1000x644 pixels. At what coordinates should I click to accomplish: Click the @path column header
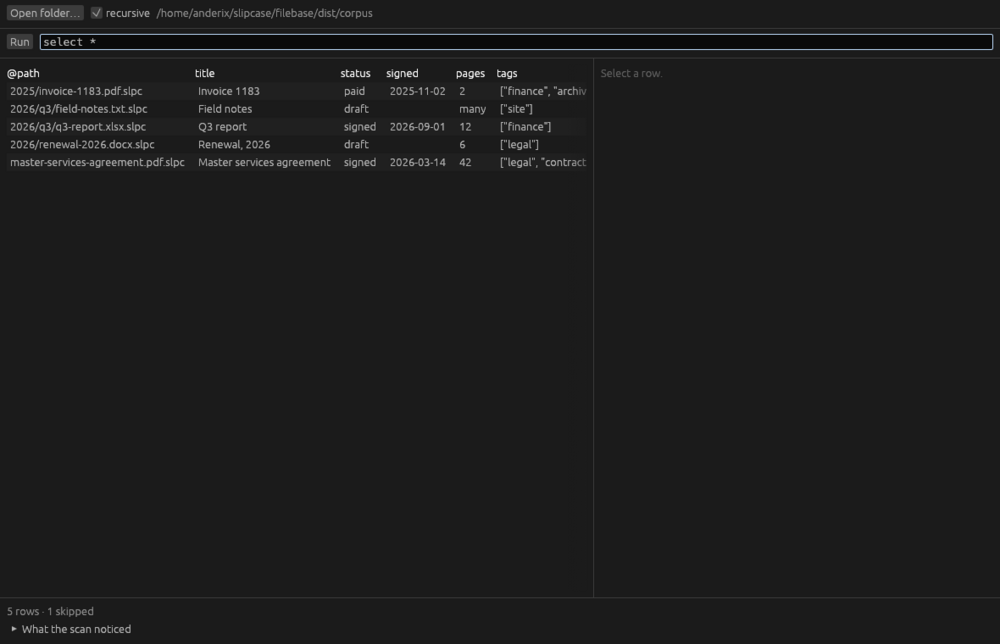[23, 73]
